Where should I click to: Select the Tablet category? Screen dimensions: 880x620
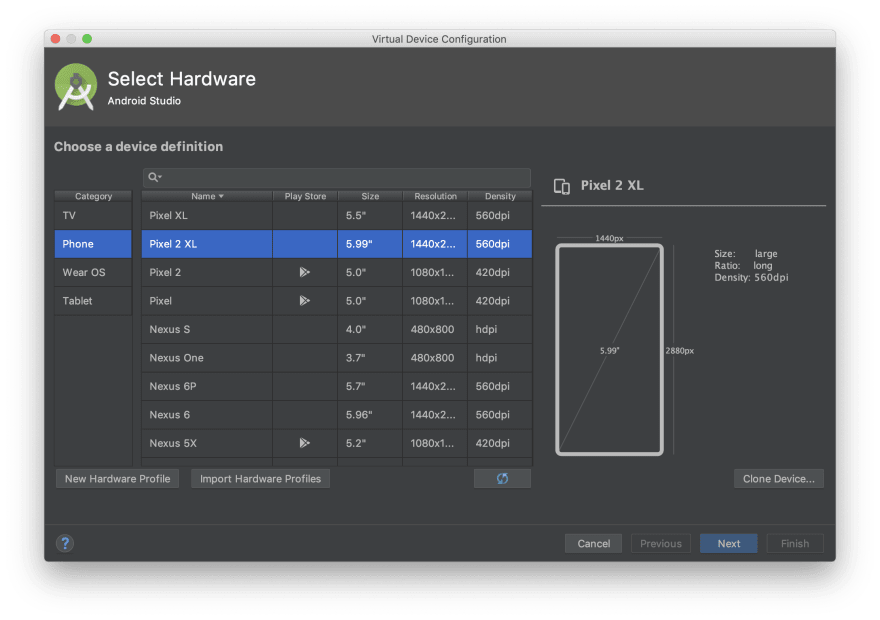pos(93,301)
